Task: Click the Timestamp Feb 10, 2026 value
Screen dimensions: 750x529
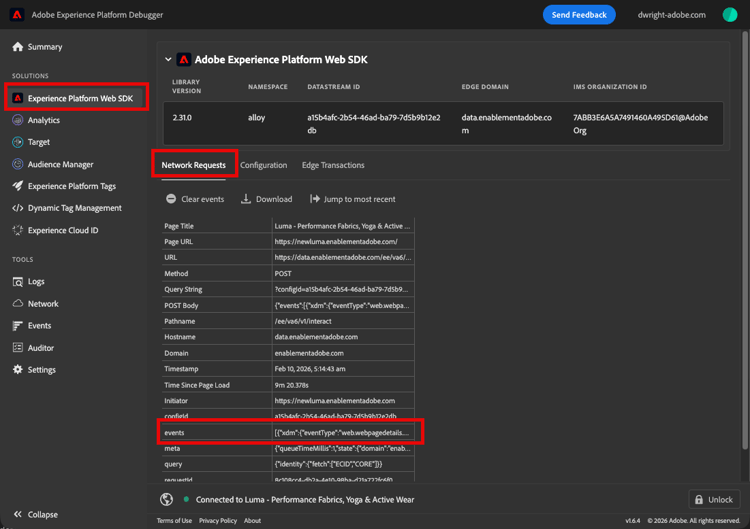Action: pyautogui.click(x=310, y=369)
